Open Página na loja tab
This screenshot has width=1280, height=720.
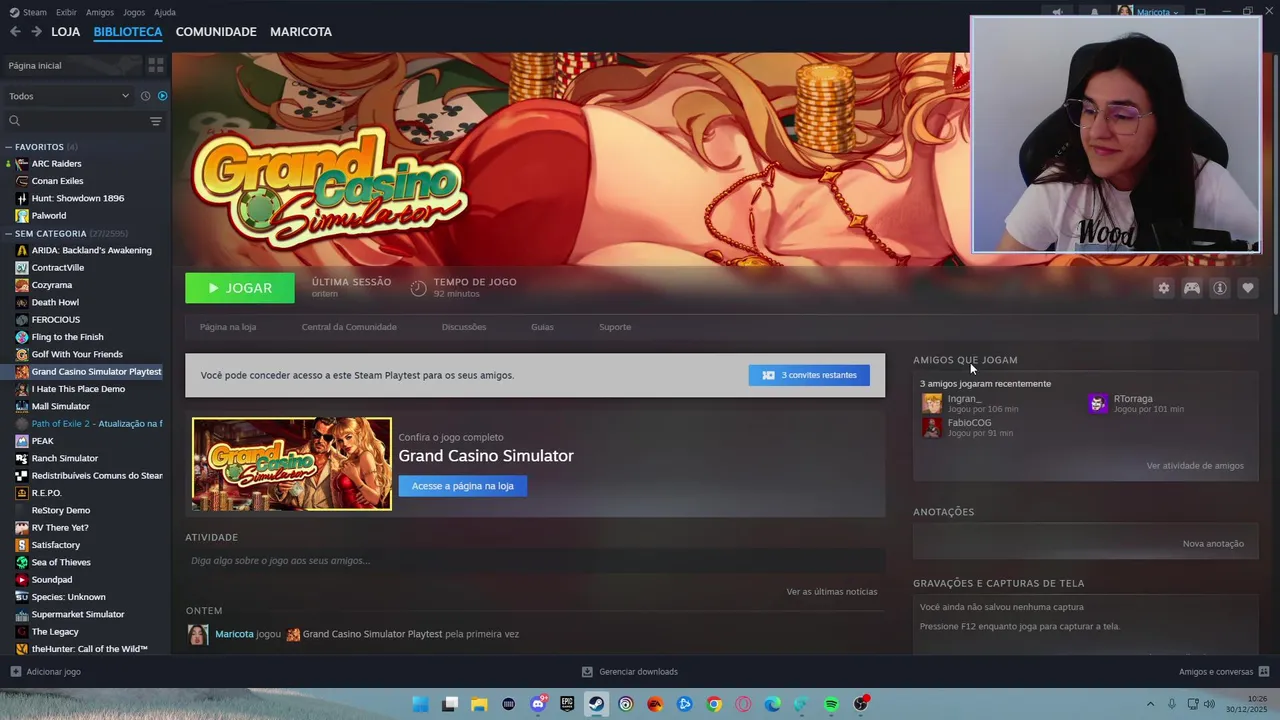[228, 327]
